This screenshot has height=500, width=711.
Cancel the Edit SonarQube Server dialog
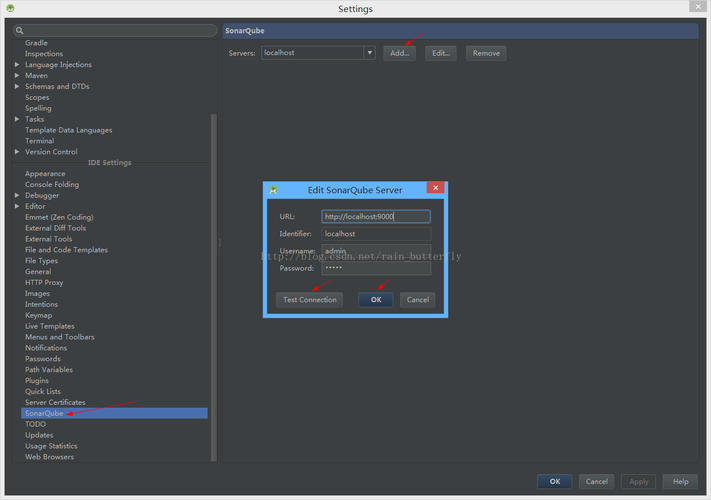pyautogui.click(x=418, y=300)
